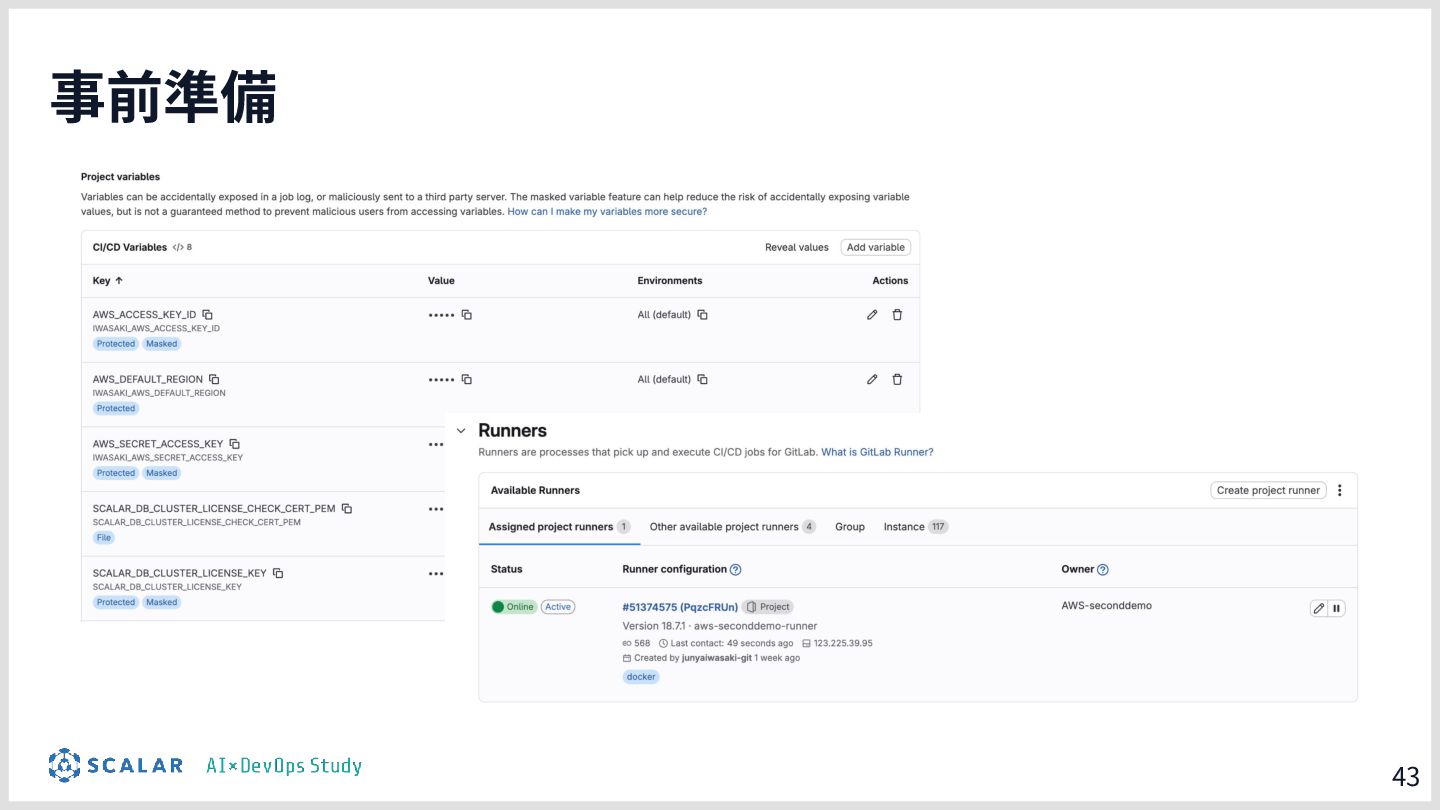This screenshot has width=1440, height=810.
Task: Copy the AWS_ACCESS_KEY_ID key name
Action: pyautogui.click(x=208, y=315)
